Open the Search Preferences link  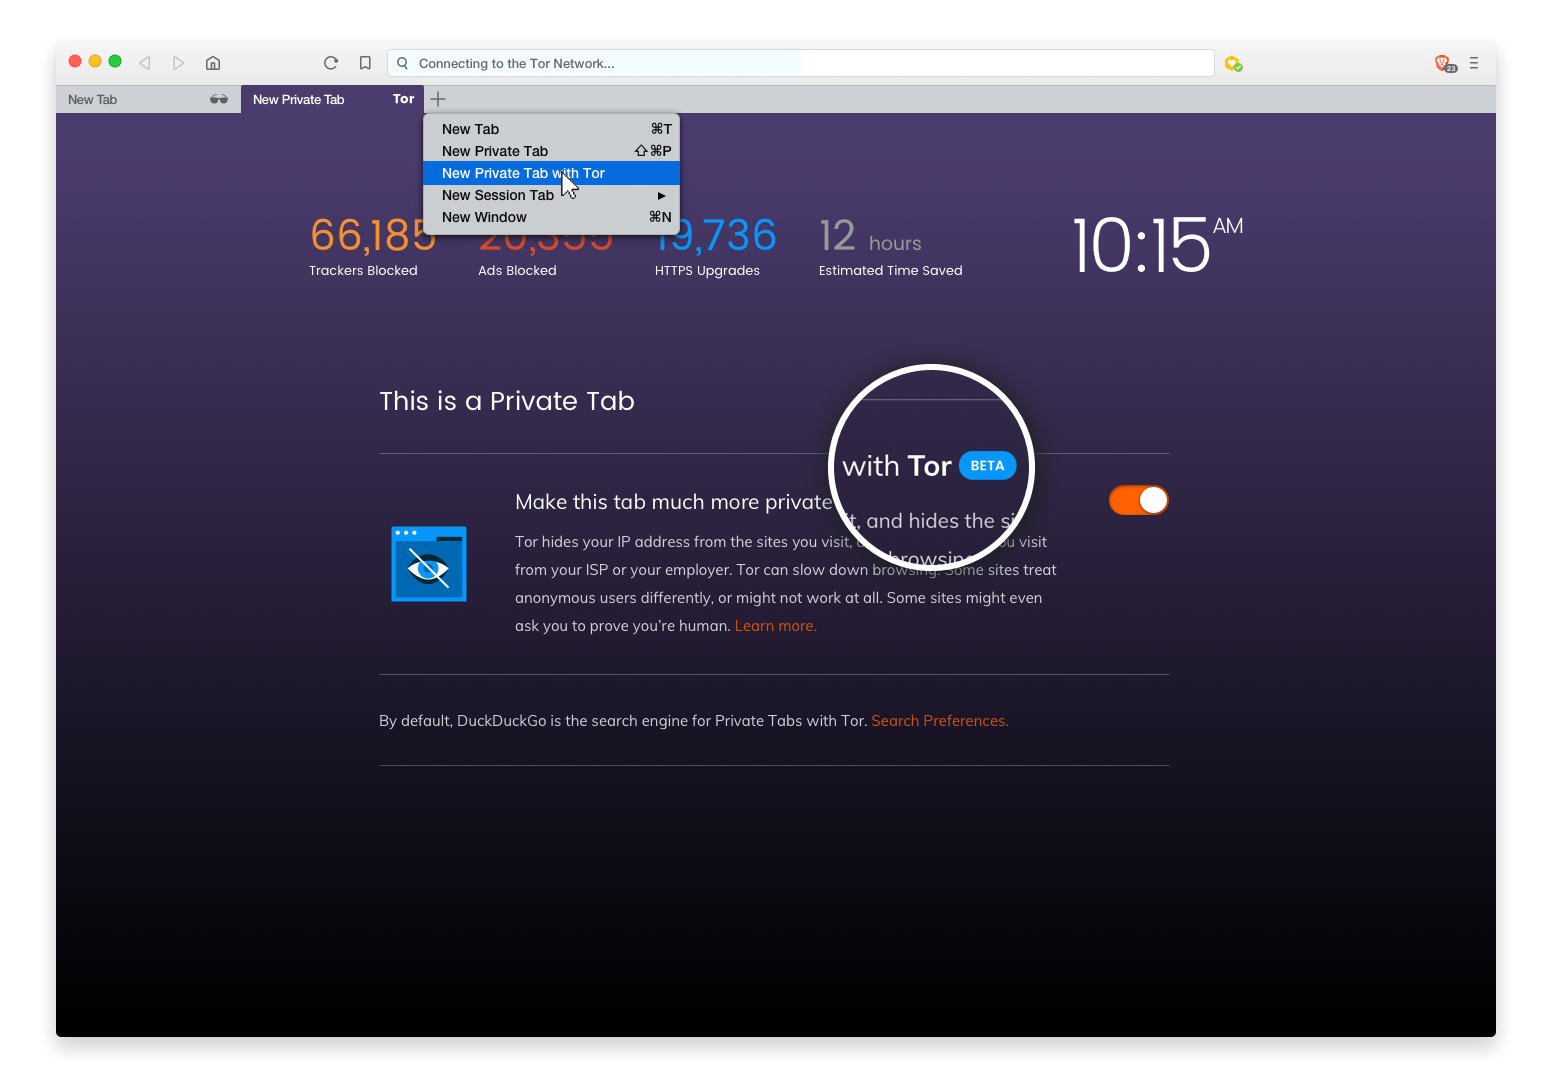click(939, 721)
